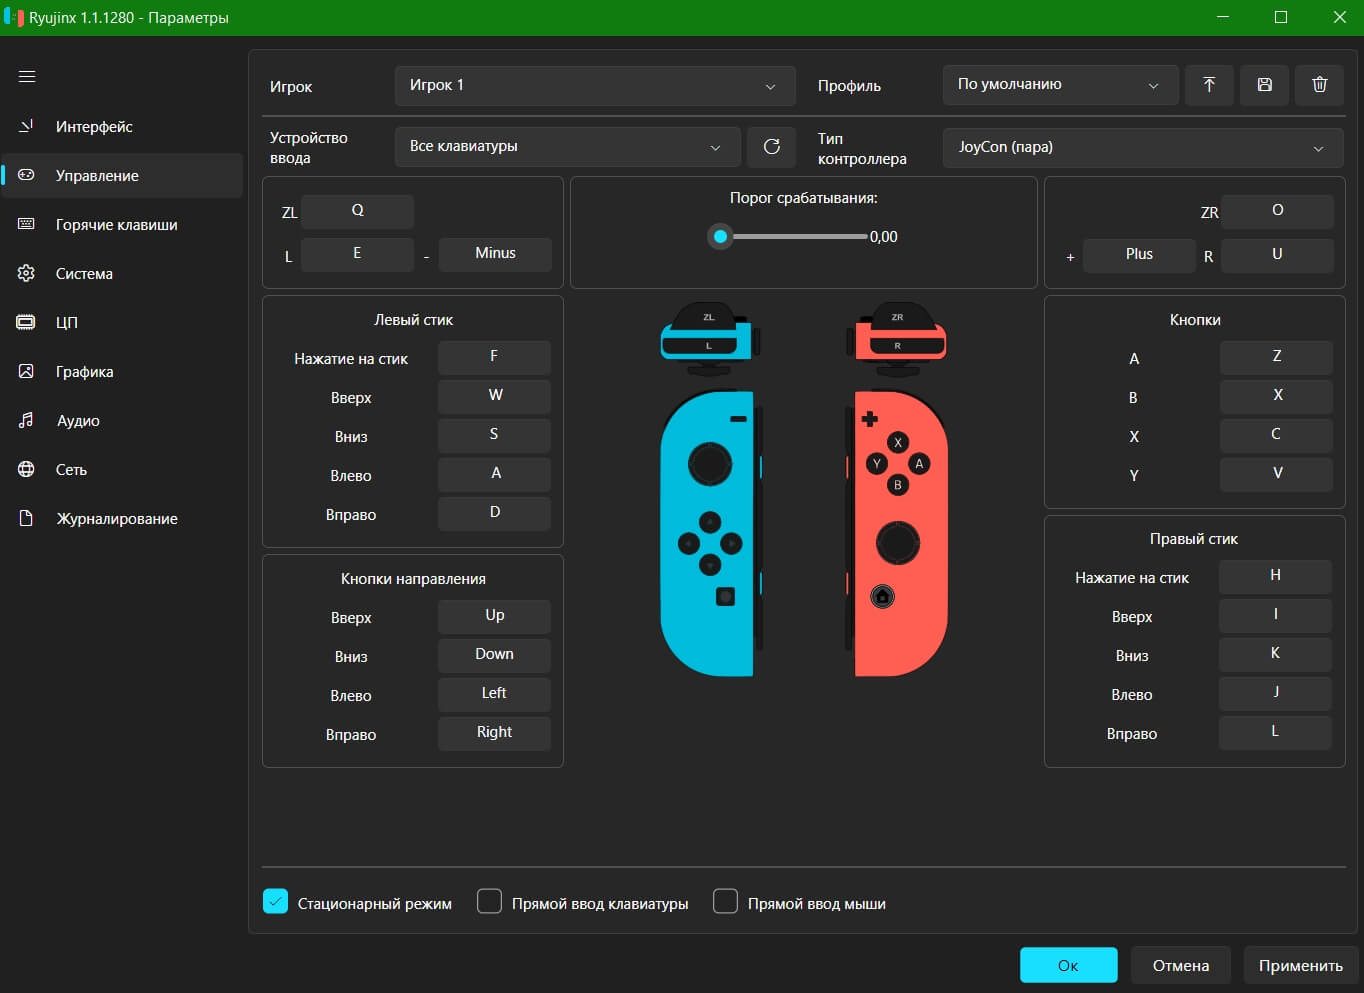
Task: Open the Графика settings section
Action: click(x=84, y=371)
